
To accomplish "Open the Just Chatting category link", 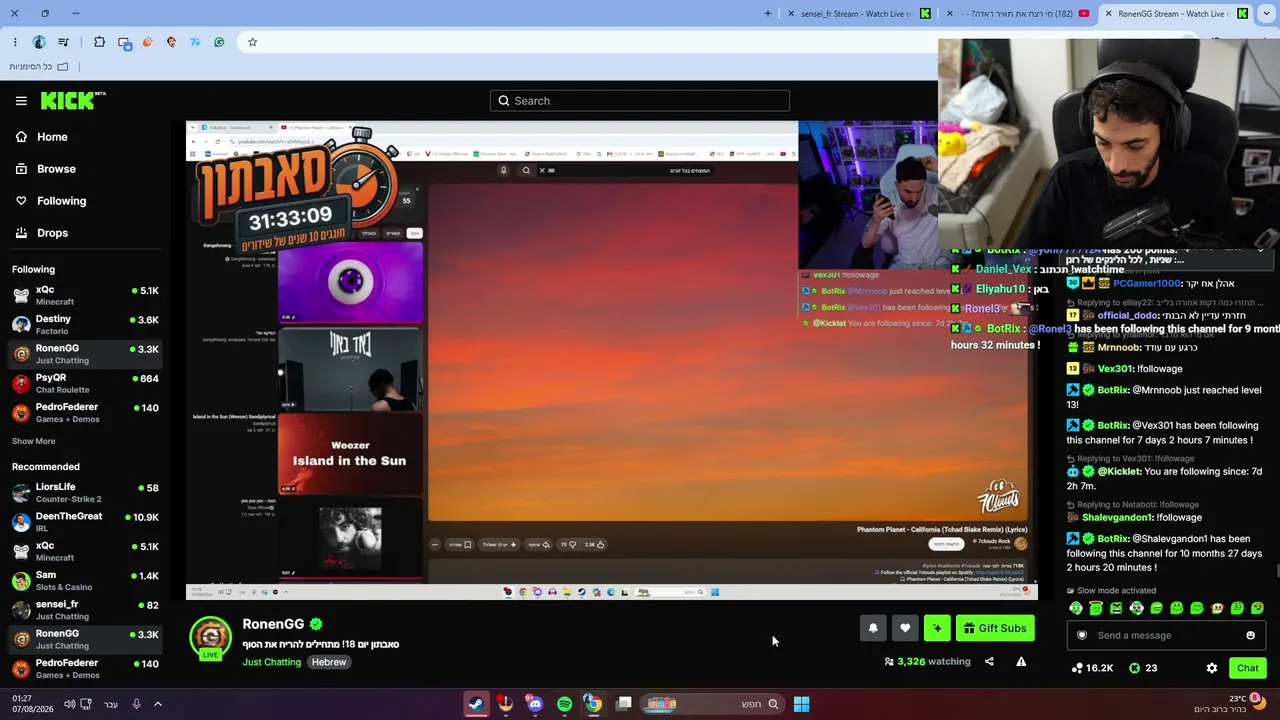I will (x=271, y=662).
